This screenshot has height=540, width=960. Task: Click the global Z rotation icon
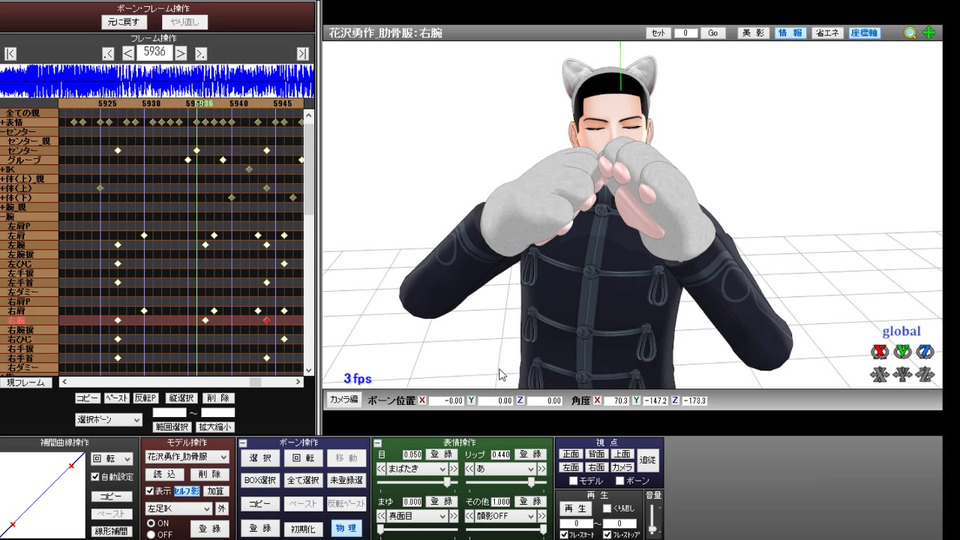pos(925,351)
